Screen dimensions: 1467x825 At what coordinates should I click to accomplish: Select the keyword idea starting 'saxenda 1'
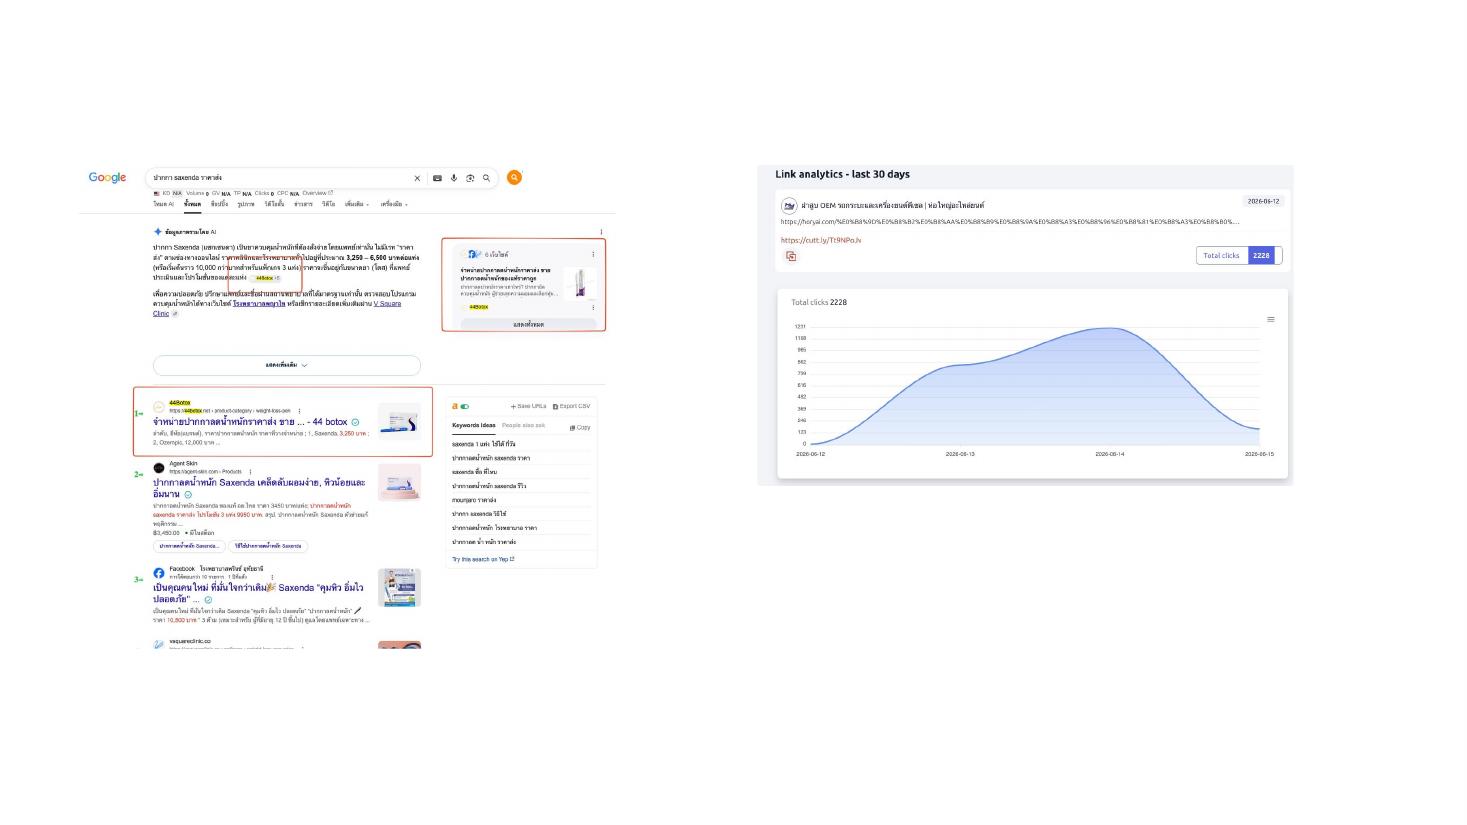tap(484, 444)
